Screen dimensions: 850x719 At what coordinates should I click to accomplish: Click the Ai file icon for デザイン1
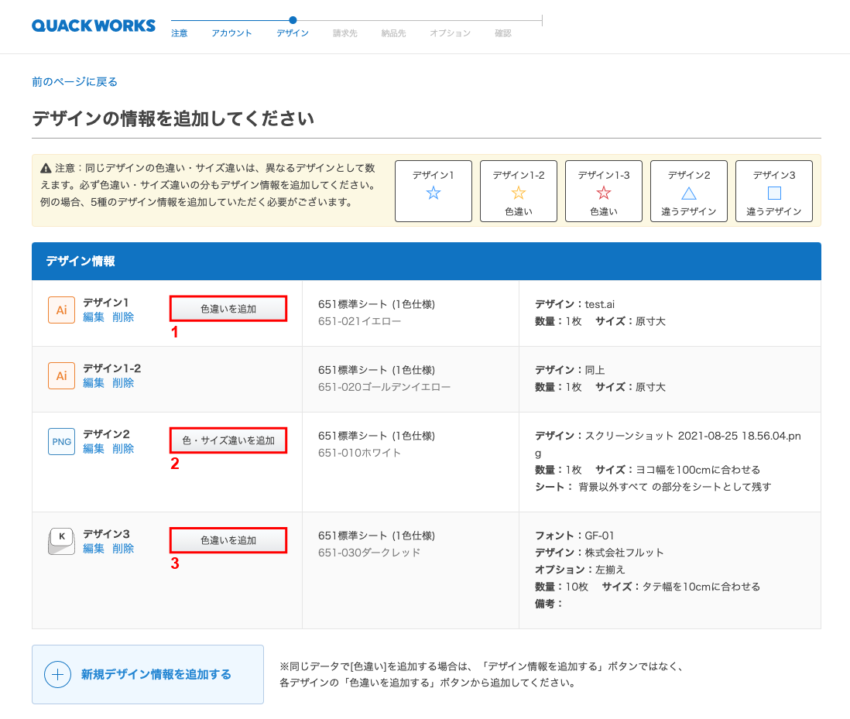(61, 310)
